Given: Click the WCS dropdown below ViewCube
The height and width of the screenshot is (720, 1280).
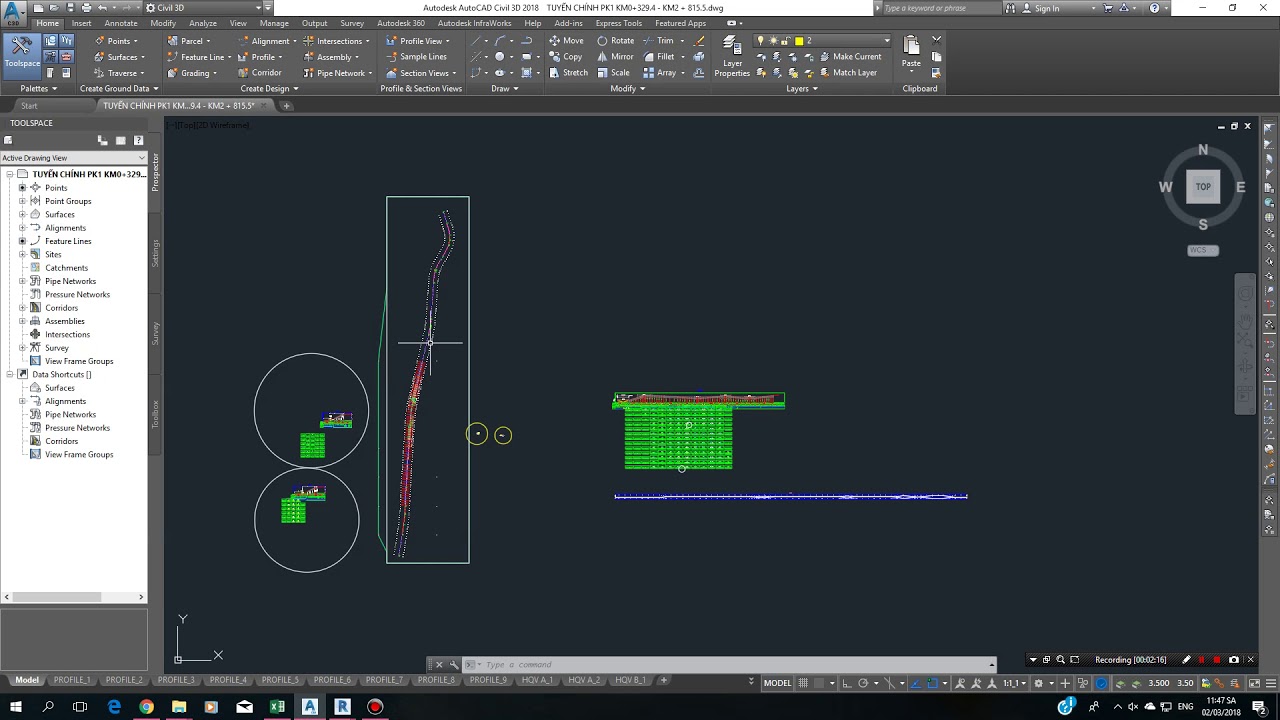Looking at the screenshot, I should tap(1203, 250).
